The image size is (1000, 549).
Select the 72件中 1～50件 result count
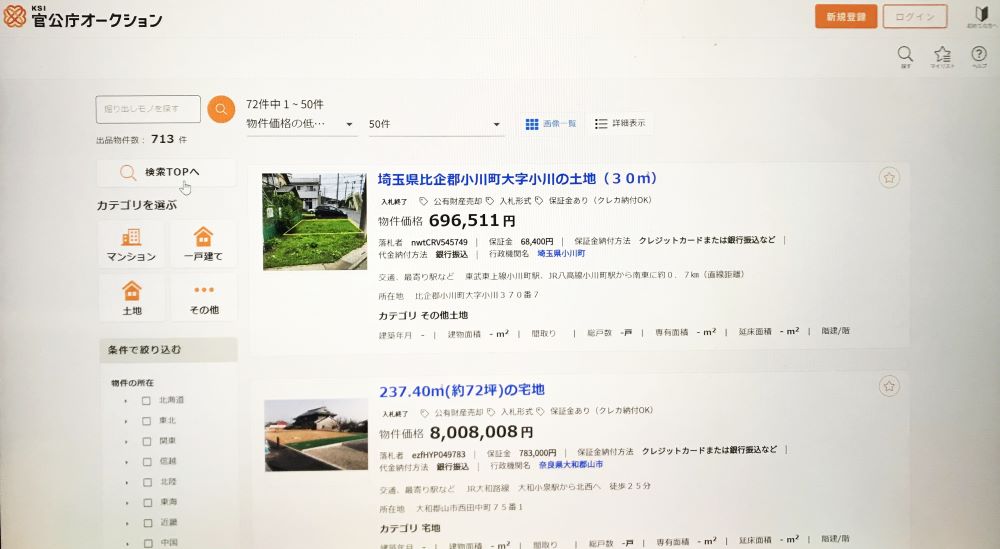(285, 104)
